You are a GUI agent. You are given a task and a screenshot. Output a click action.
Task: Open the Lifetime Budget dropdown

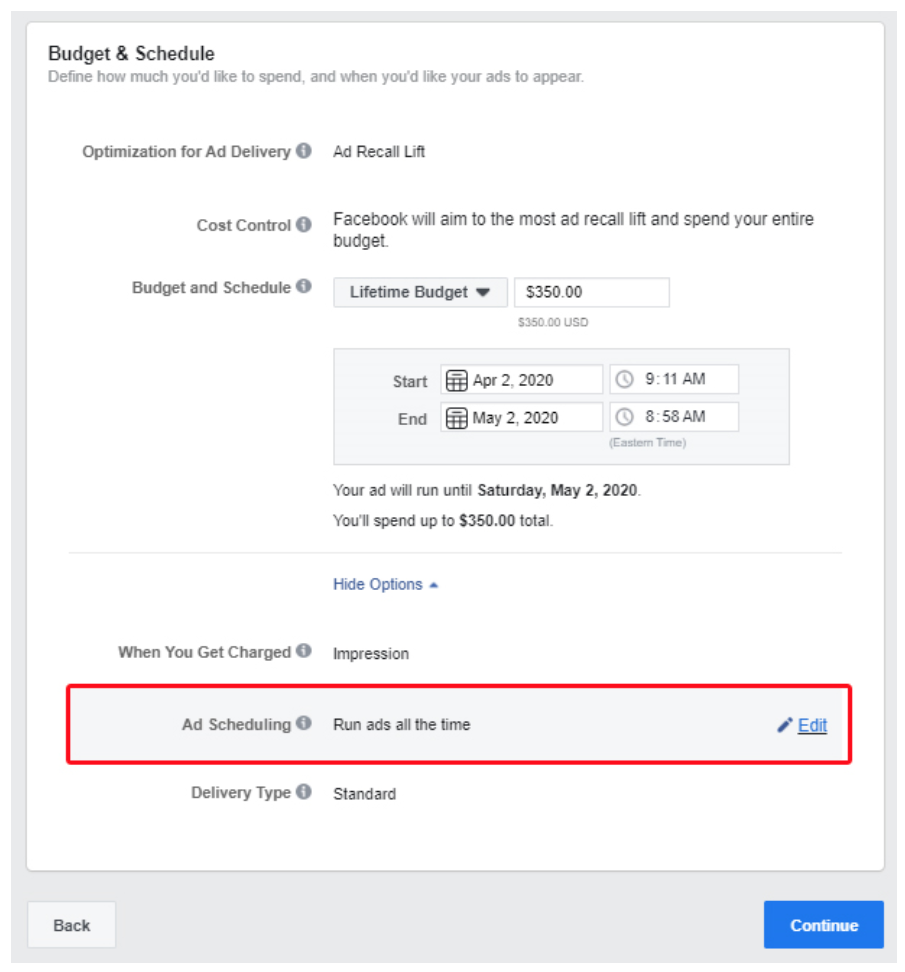point(420,293)
